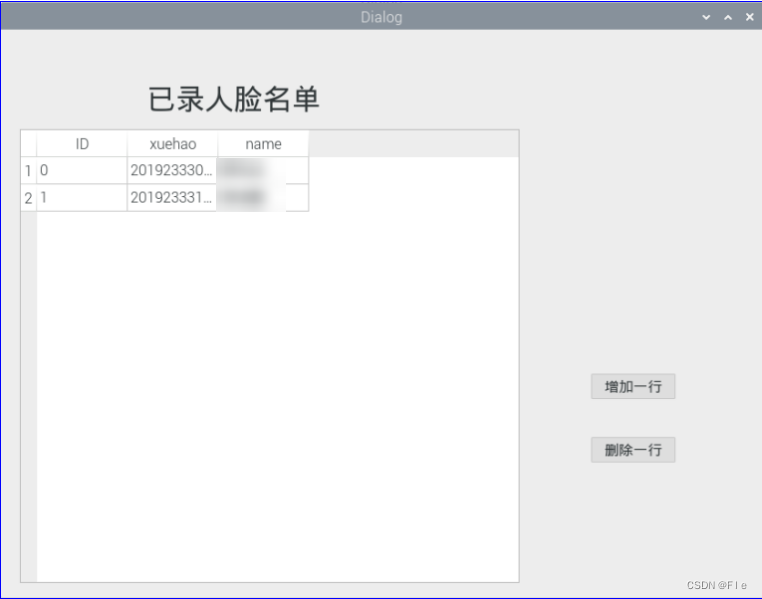The image size is (762, 599).
Task: Click the name cell in the first row
Action: tap(263, 171)
